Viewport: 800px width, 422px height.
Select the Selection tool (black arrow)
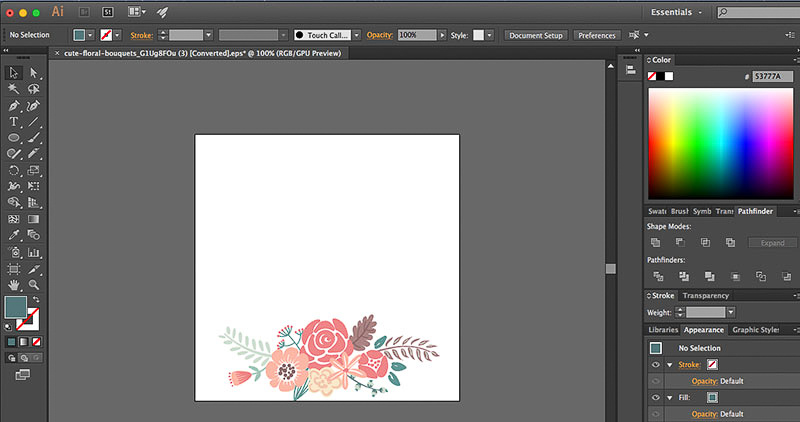pos(14,73)
